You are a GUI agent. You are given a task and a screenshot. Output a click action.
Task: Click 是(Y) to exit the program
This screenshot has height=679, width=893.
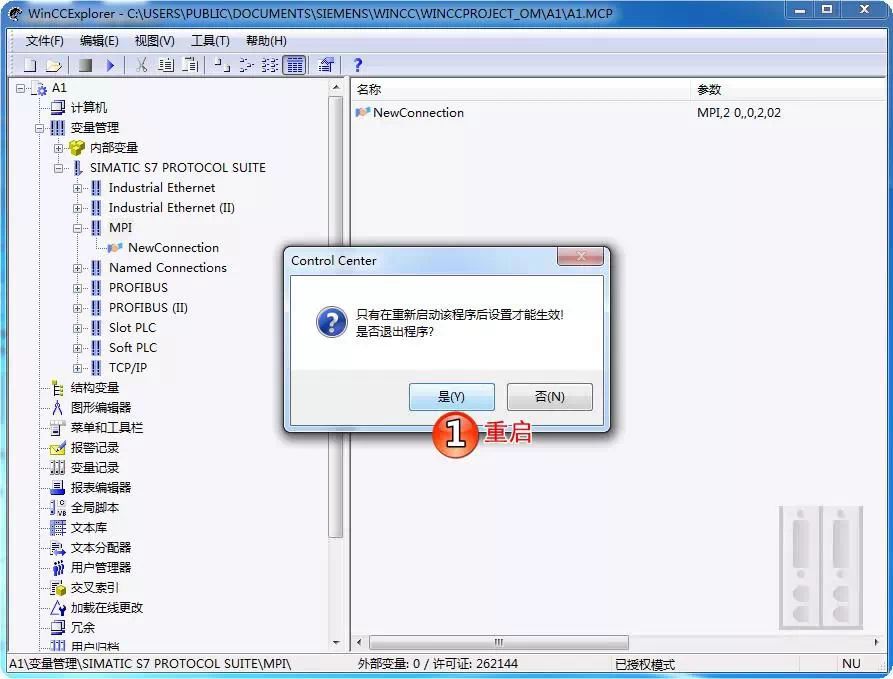click(452, 396)
